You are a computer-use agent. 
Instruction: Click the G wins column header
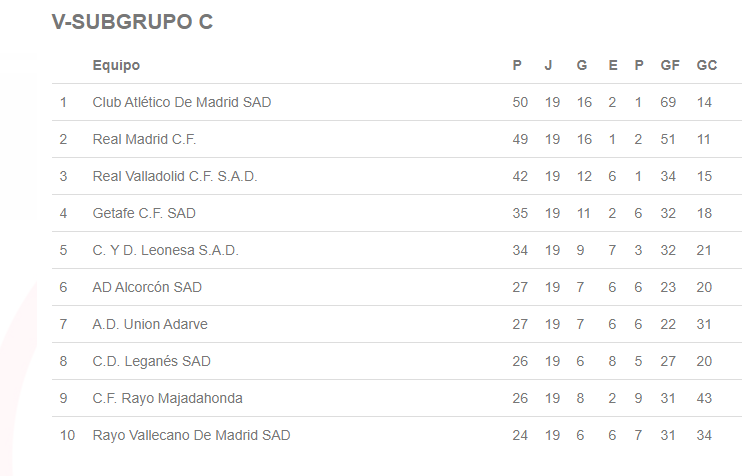(x=582, y=65)
